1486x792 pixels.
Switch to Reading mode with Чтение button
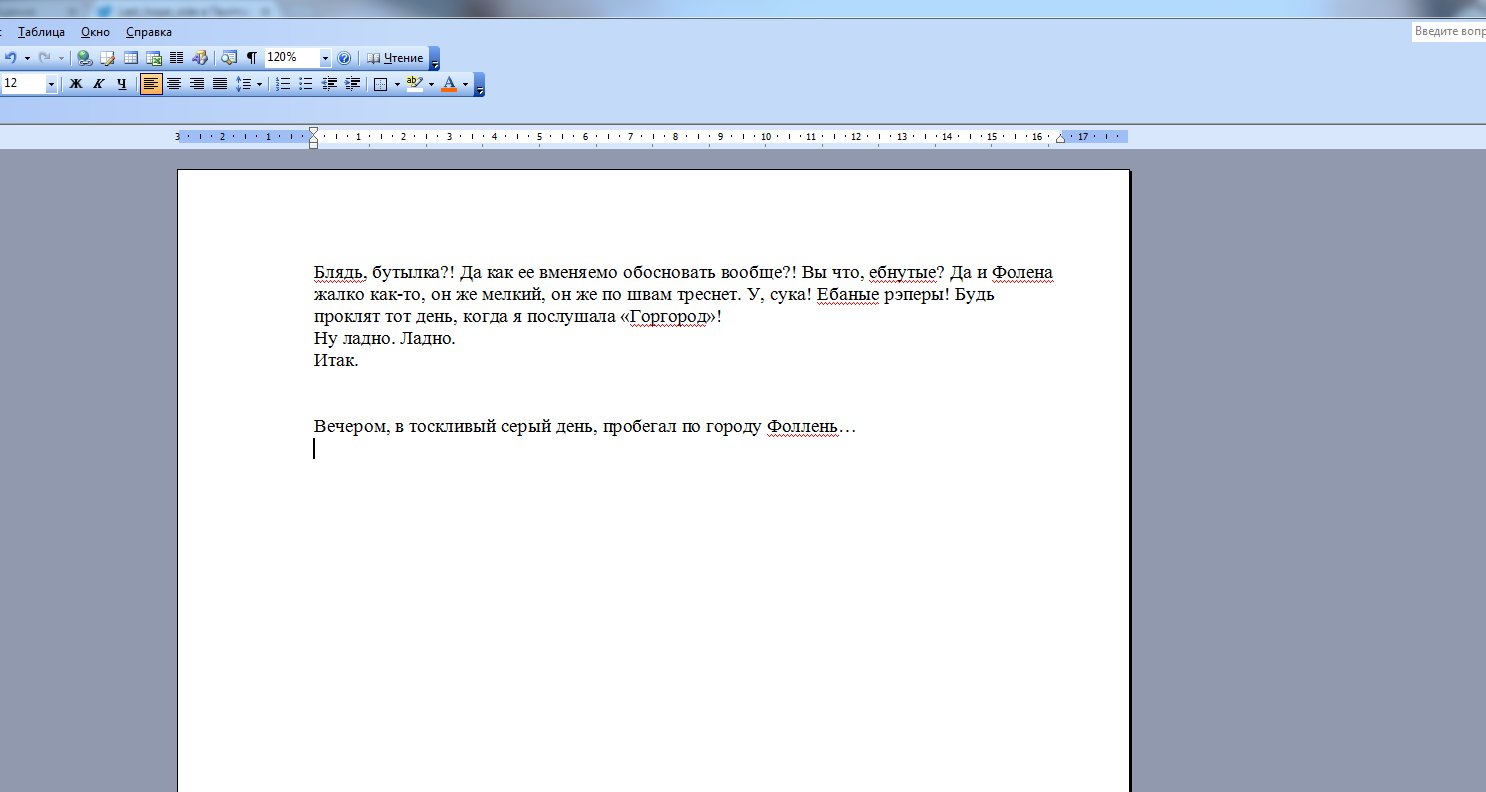tap(395, 58)
